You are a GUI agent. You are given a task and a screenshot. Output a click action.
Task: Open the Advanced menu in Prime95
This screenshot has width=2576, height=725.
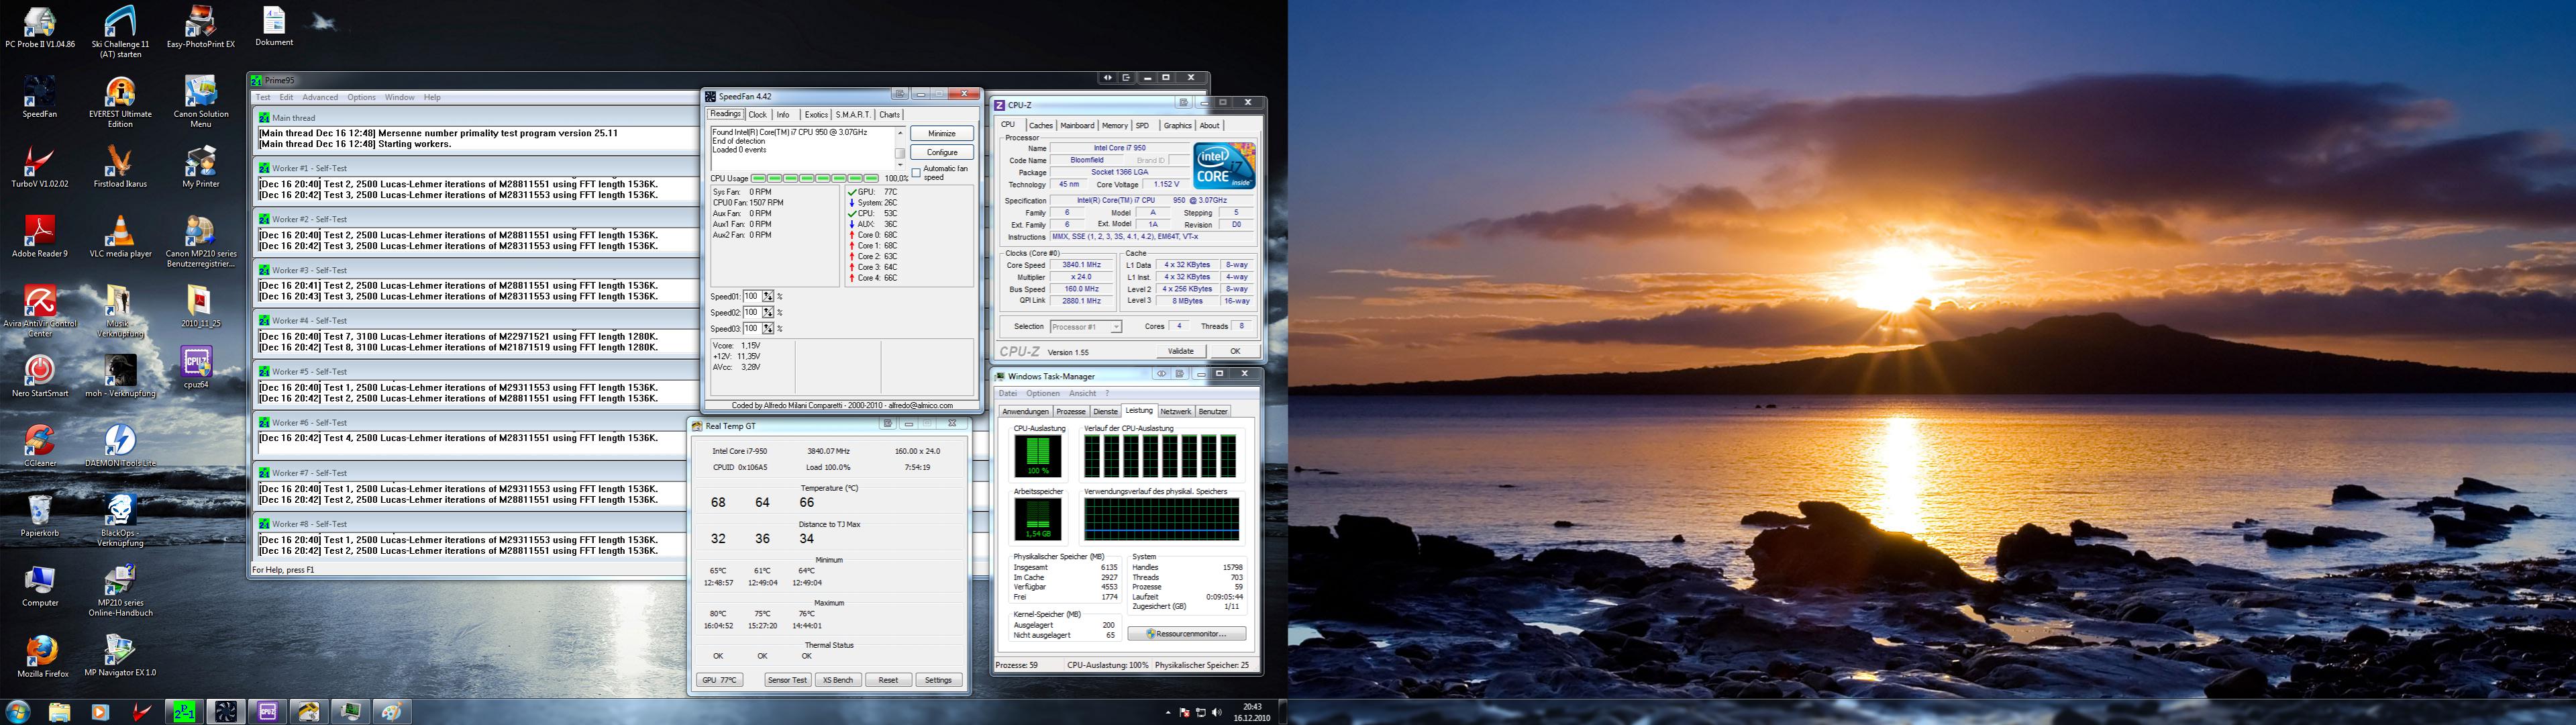point(320,98)
